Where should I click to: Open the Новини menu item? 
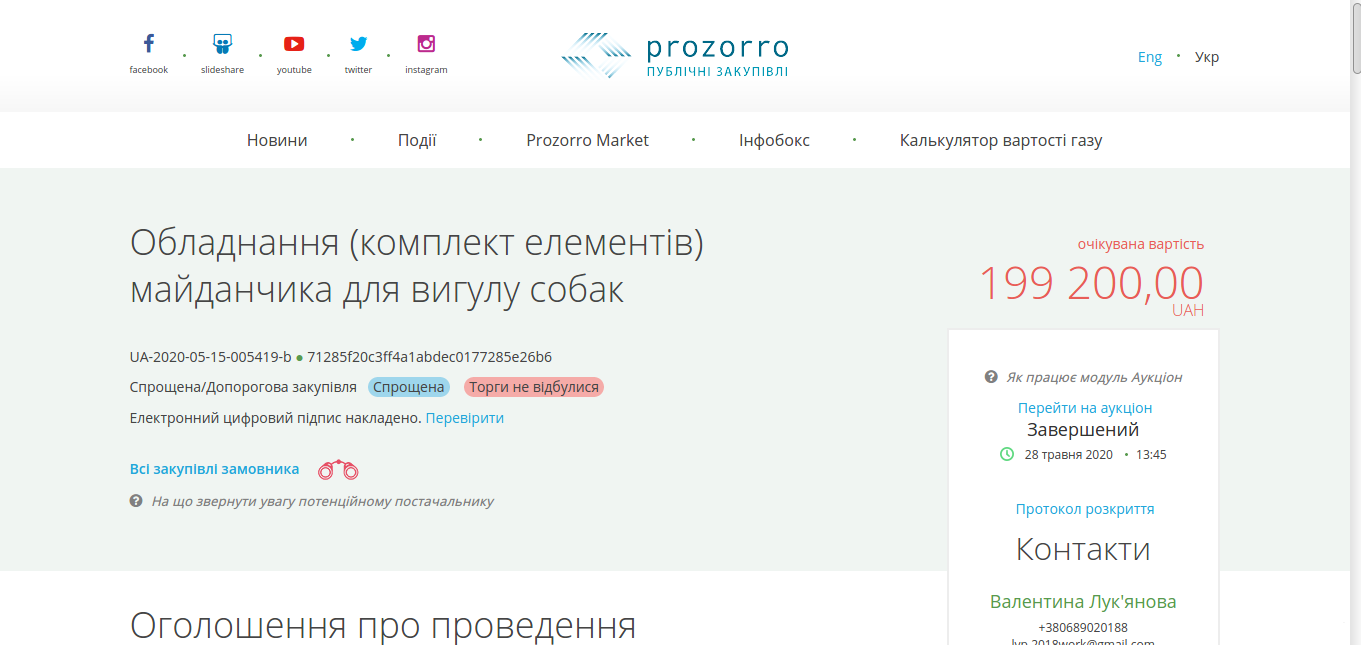(277, 140)
